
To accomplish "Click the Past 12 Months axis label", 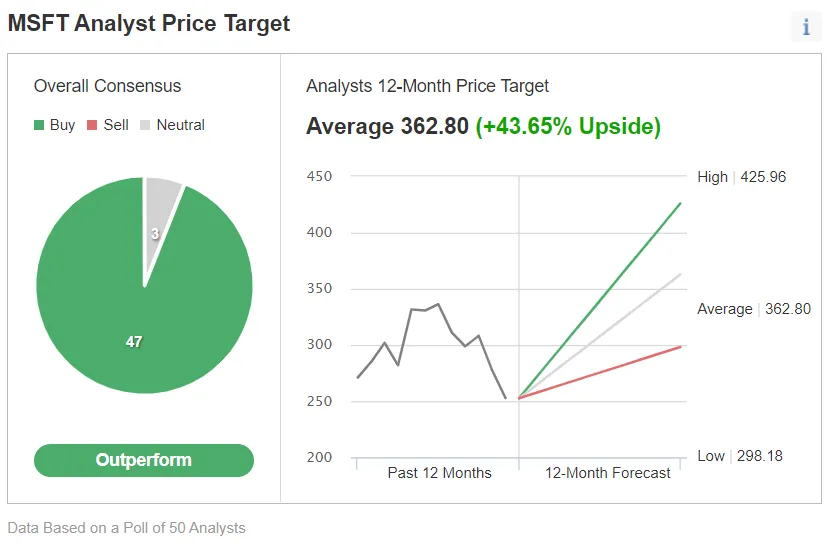I will pyautogui.click(x=439, y=472).
